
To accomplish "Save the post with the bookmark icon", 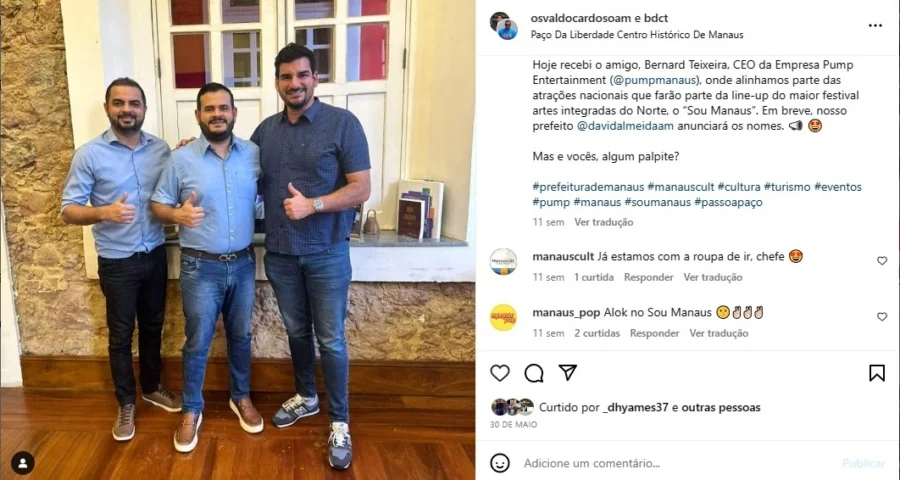I will tap(876, 373).
